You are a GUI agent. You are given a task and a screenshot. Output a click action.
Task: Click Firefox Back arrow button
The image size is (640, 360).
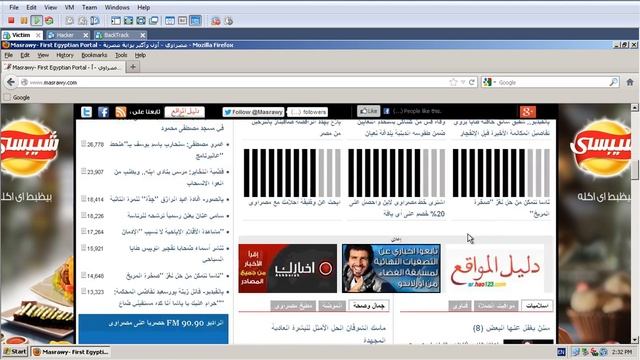[11, 82]
